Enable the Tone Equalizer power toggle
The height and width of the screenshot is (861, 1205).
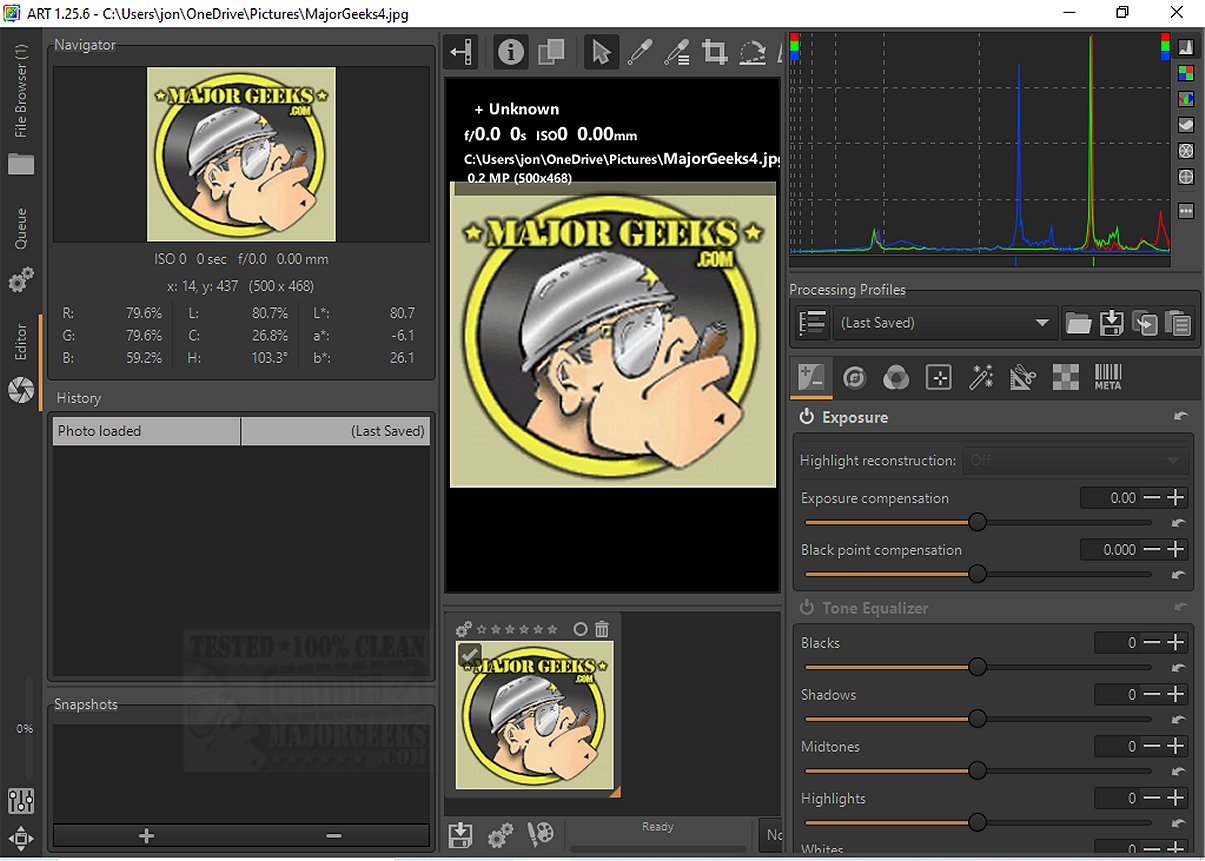(x=806, y=608)
